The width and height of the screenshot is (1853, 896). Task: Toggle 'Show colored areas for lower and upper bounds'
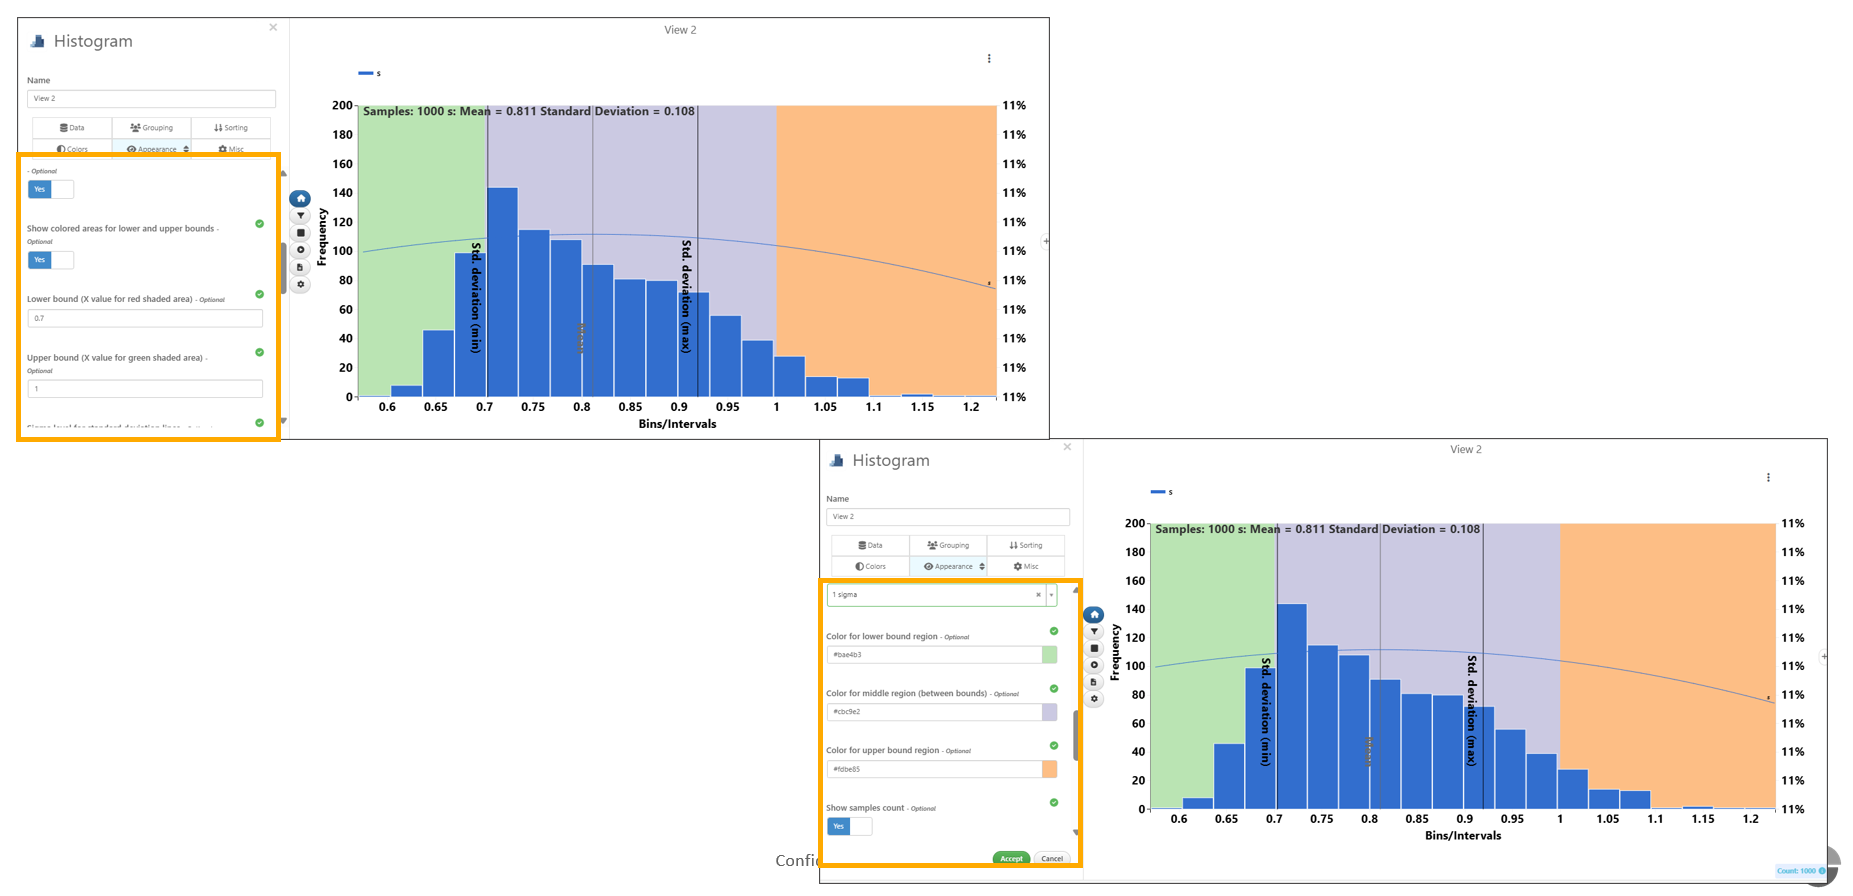[x=50, y=260]
